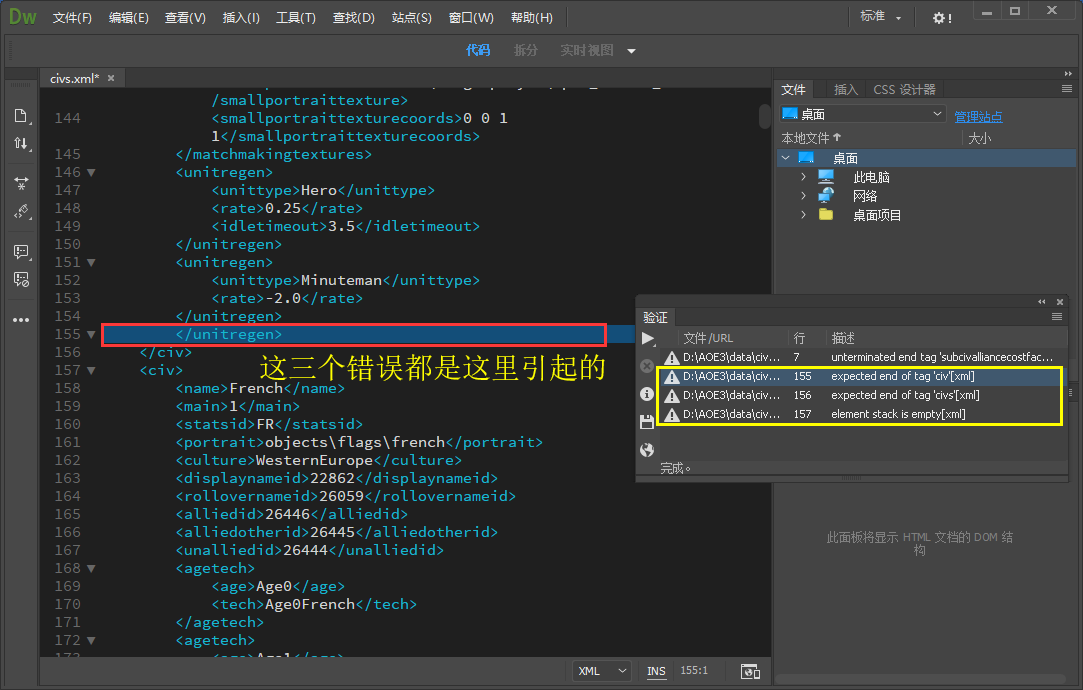Image resolution: width=1083 pixels, height=690 pixels.
Task: Switch to 拆分 split view
Action: [x=525, y=50]
